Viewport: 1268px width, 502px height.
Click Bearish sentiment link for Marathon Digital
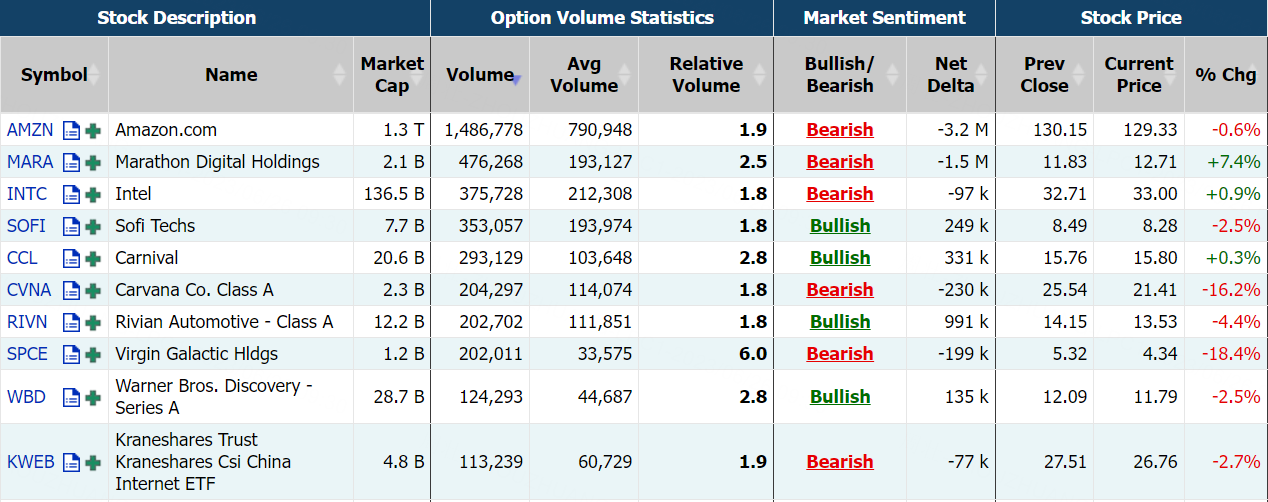[x=840, y=162]
